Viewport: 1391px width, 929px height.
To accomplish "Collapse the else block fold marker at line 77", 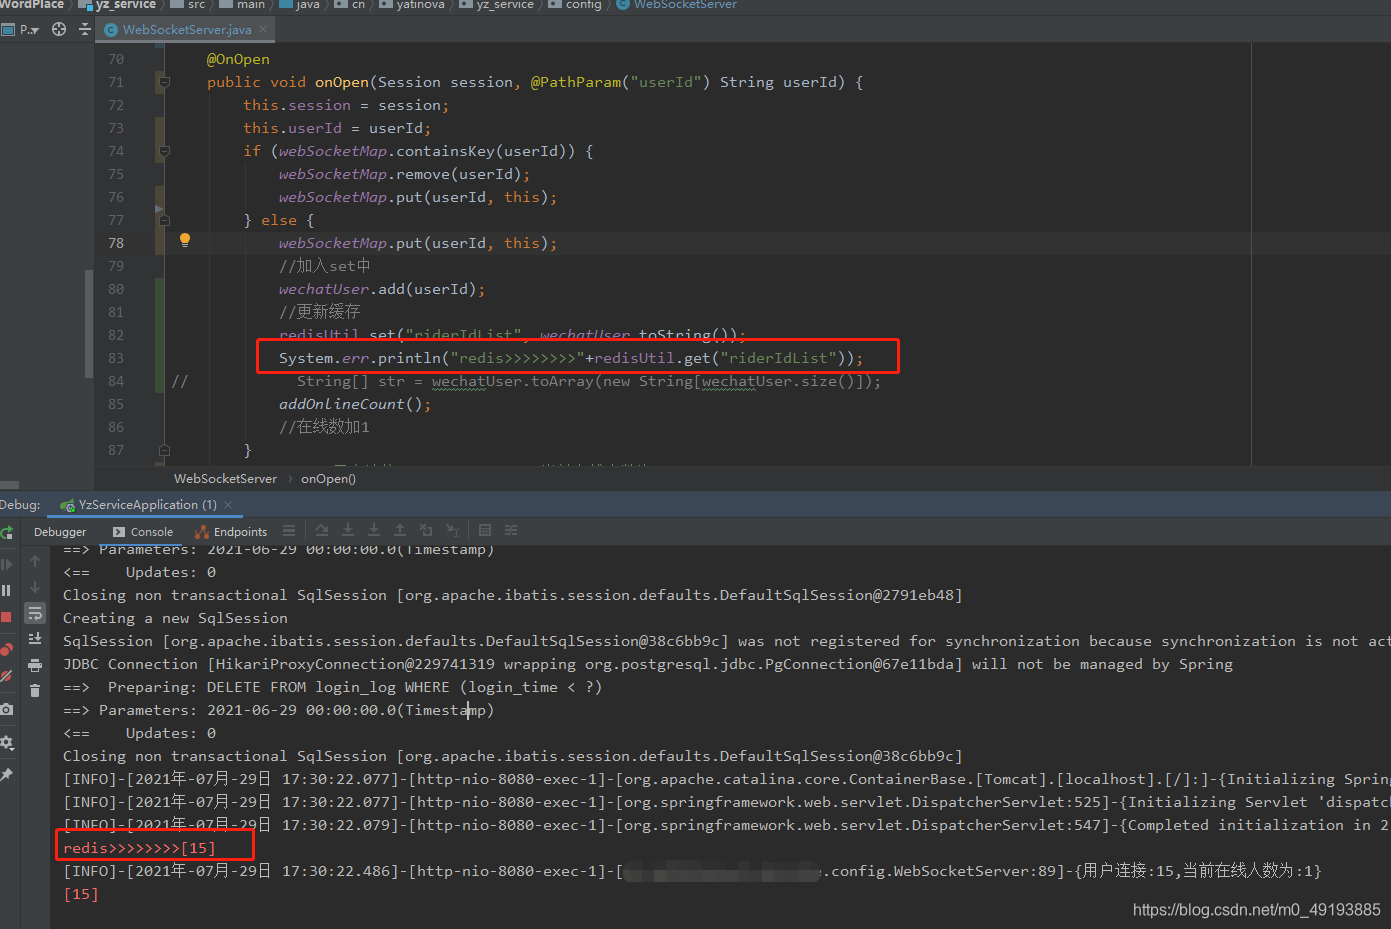I will click(x=165, y=220).
